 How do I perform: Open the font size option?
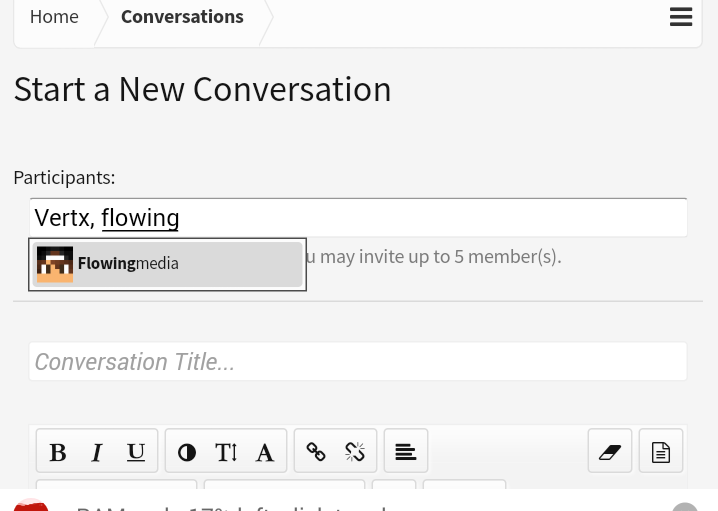(x=226, y=452)
